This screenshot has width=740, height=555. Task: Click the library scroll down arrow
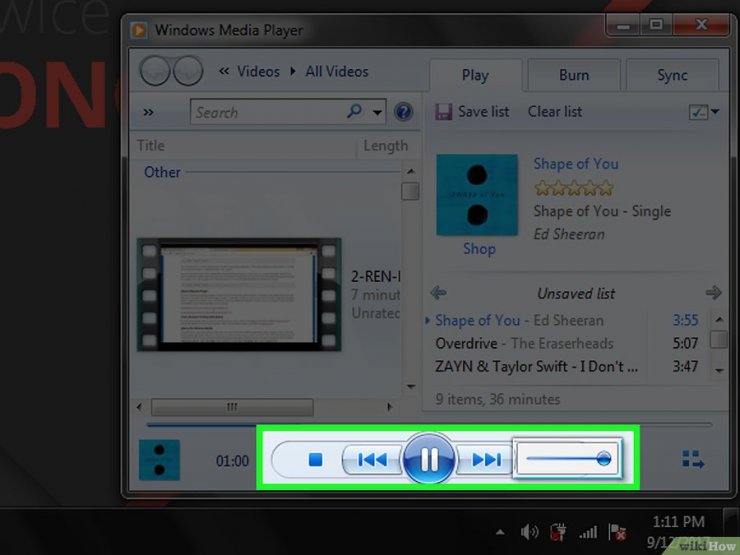point(411,387)
